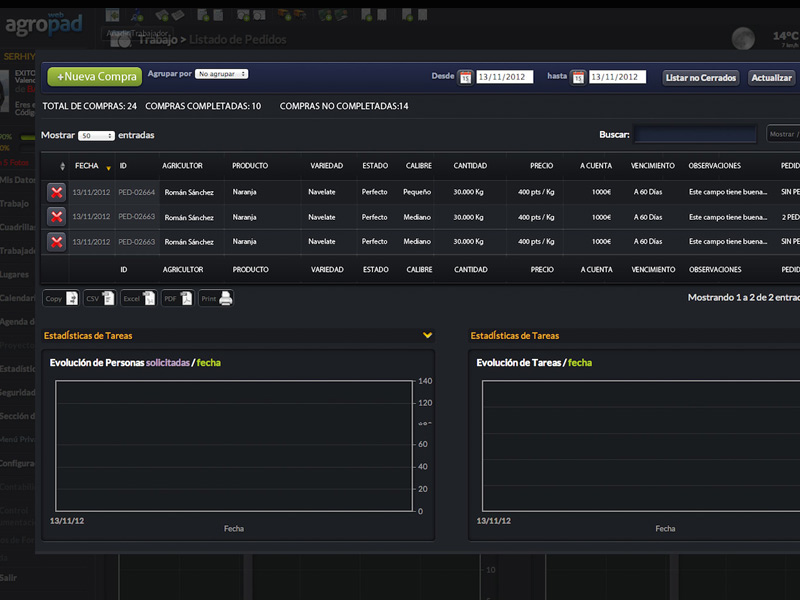Export the list as PDF

point(176,298)
